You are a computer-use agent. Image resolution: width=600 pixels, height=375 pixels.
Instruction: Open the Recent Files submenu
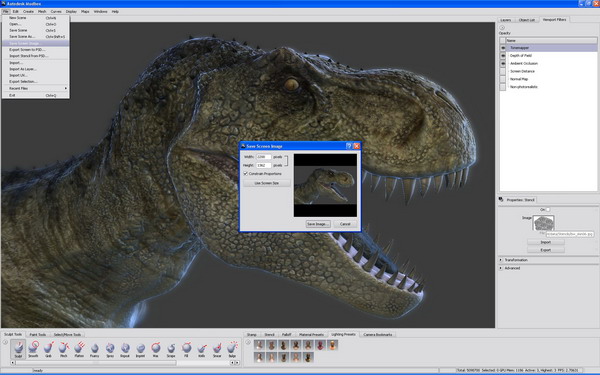point(36,88)
